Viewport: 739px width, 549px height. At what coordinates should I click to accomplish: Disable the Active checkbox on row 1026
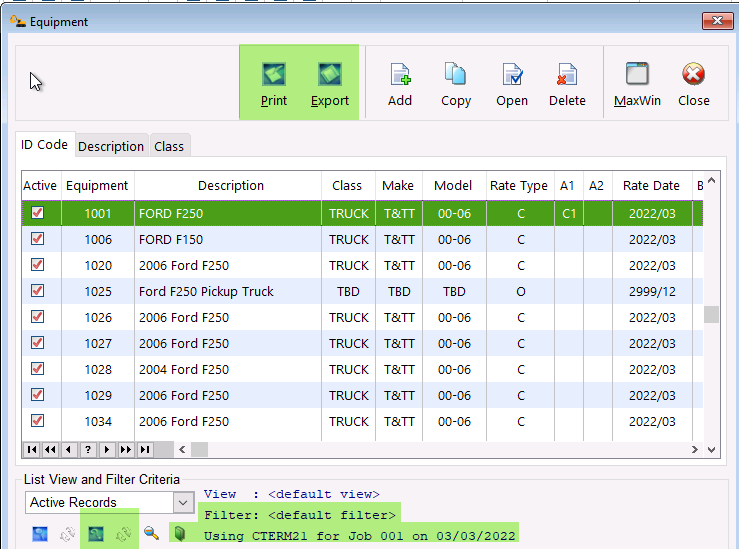[x=38, y=317]
